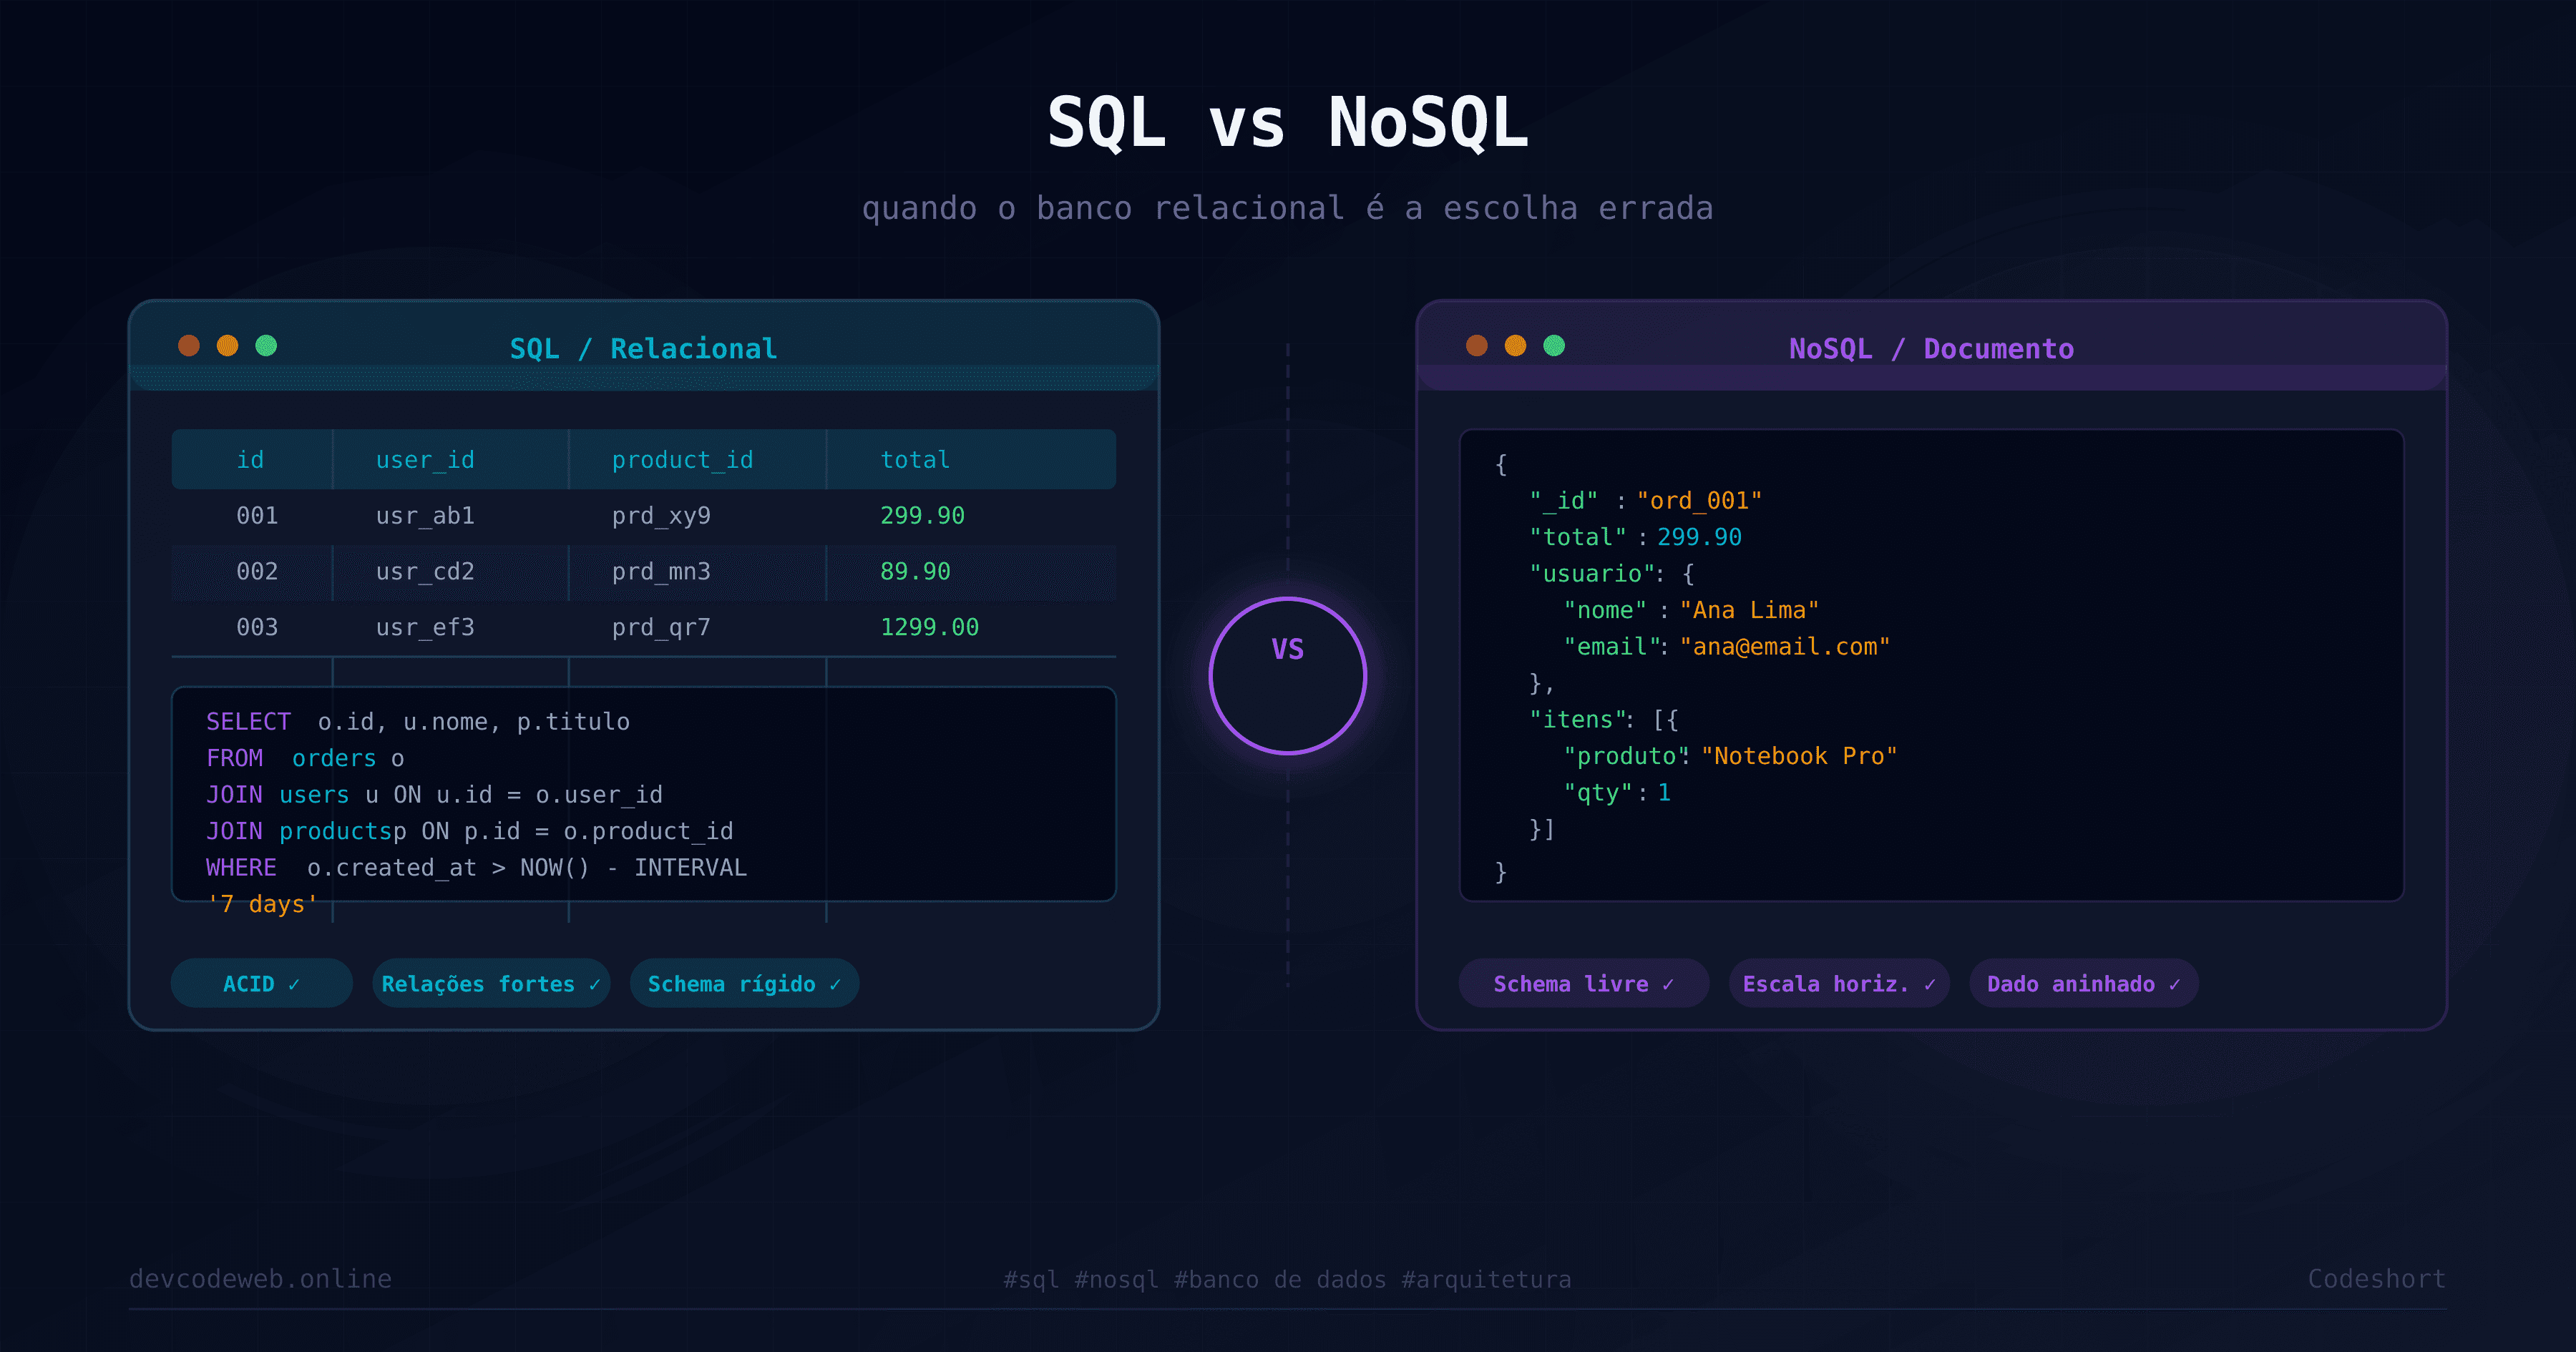Click the "Notebook Pro" value in JSON
The width and height of the screenshot is (2576, 1352).
pyautogui.click(x=1799, y=757)
